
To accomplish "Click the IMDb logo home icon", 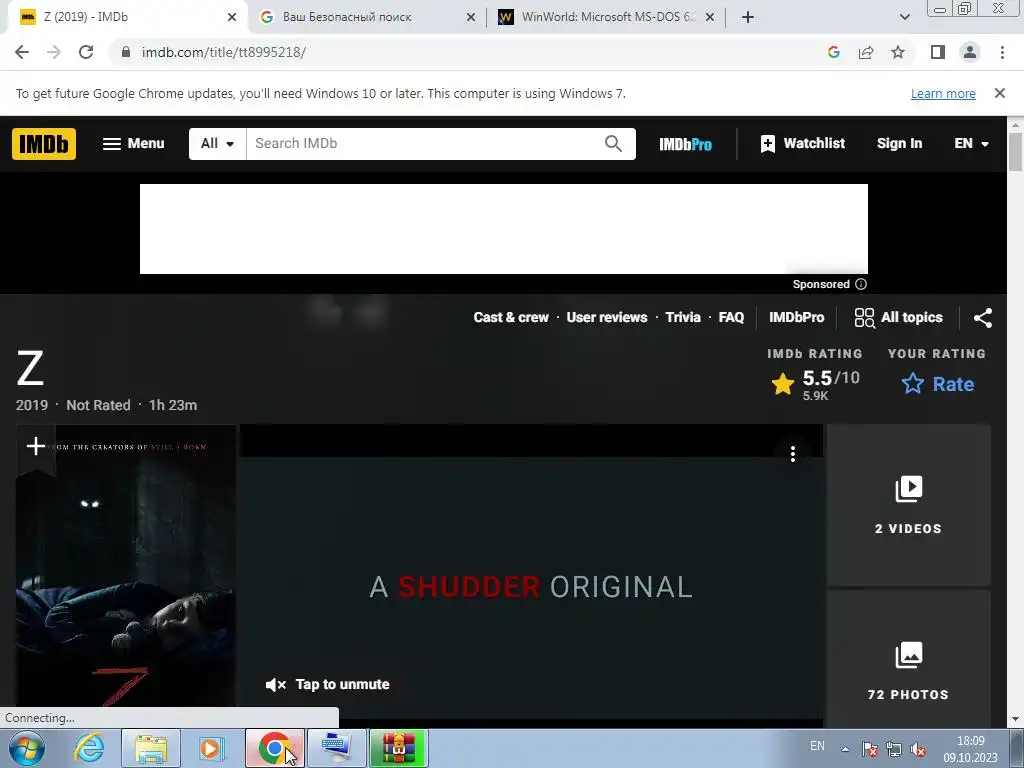I will pyautogui.click(x=44, y=144).
